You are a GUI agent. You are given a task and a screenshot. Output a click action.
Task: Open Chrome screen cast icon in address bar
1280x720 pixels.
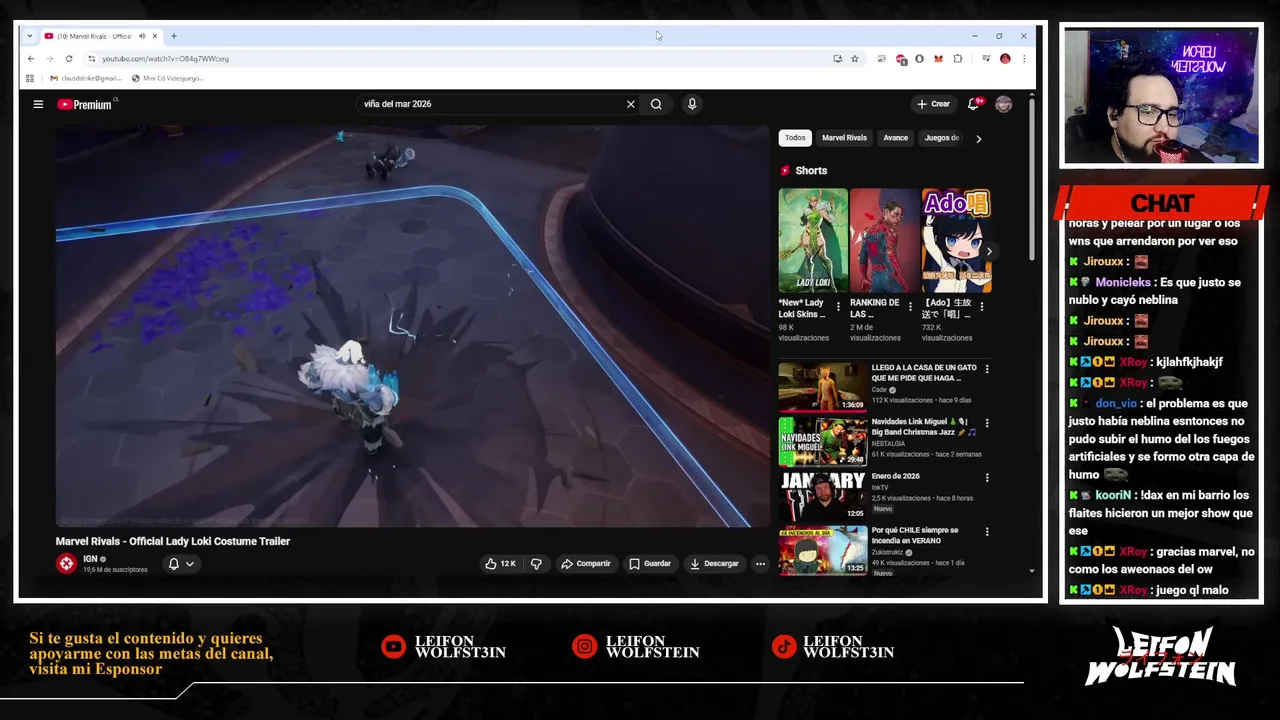click(837, 59)
